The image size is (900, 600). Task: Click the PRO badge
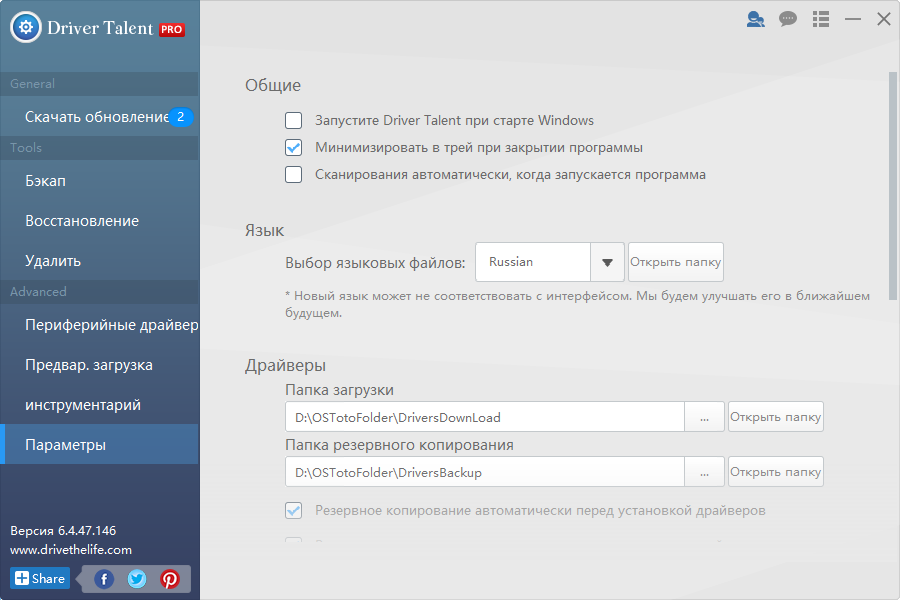172,29
